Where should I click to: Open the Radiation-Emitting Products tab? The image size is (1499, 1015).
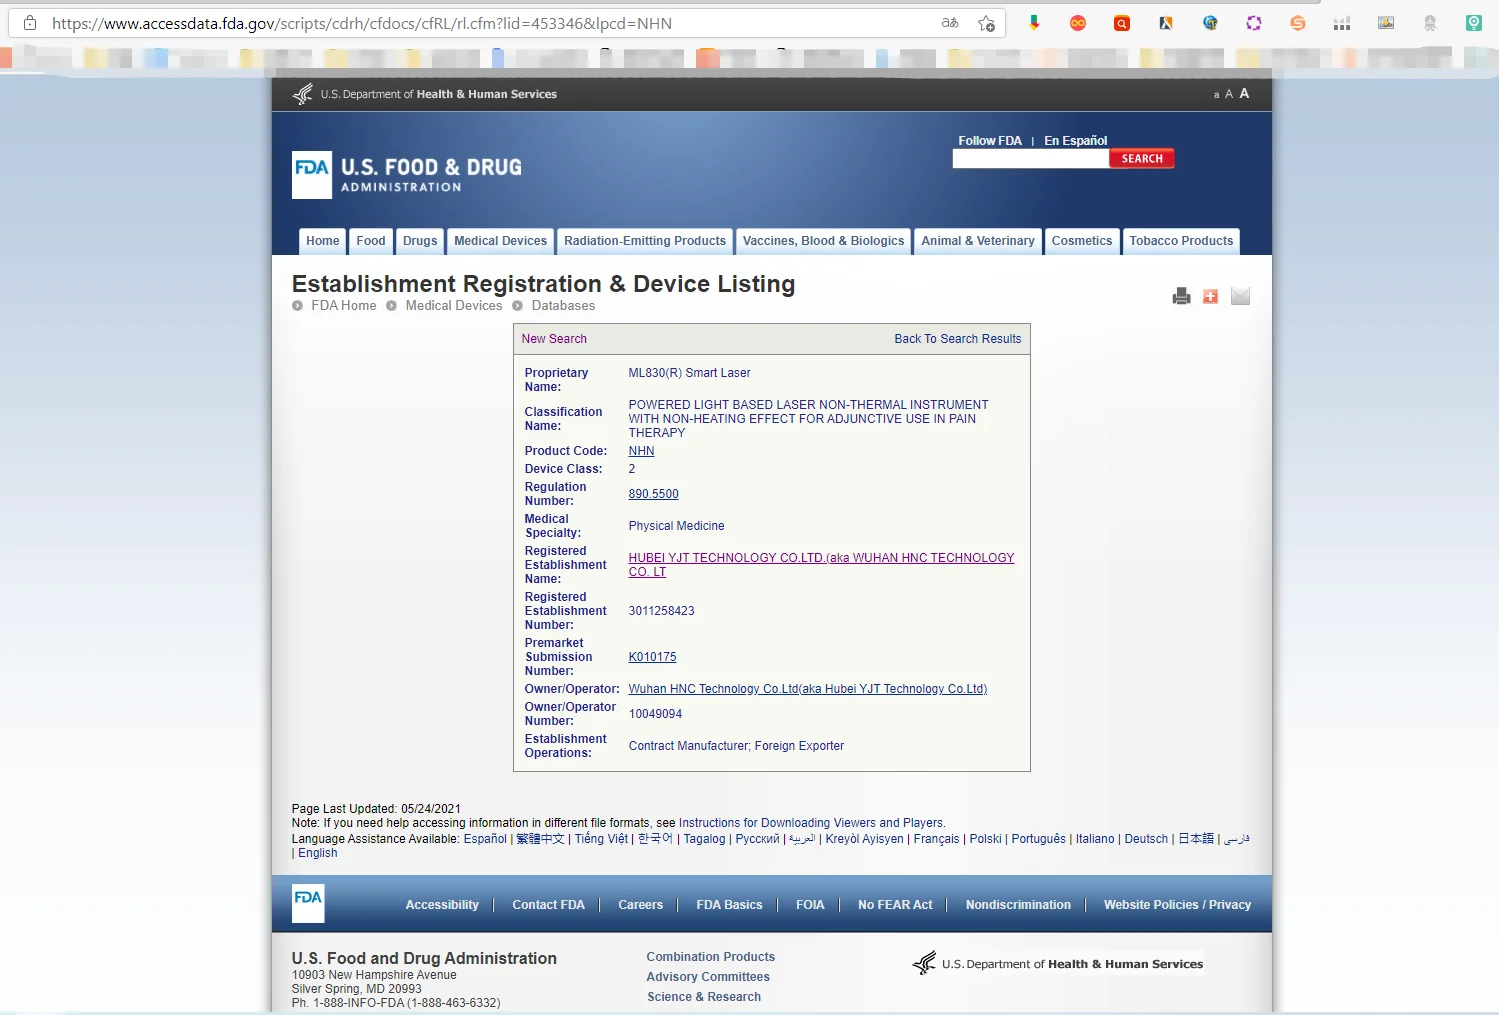click(645, 241)
